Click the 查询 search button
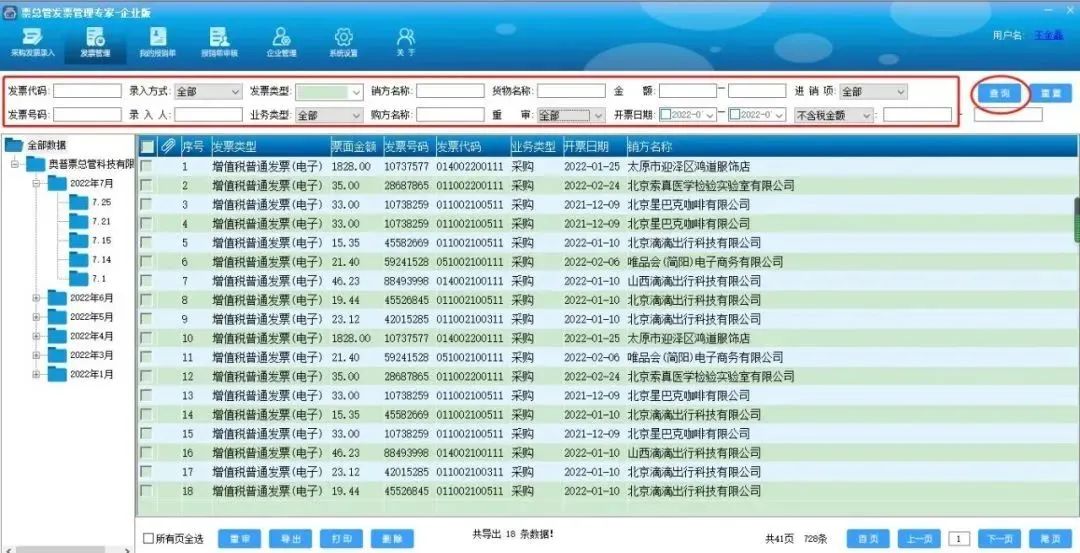This screenshot has width=1080, height=553. [999, 93]
